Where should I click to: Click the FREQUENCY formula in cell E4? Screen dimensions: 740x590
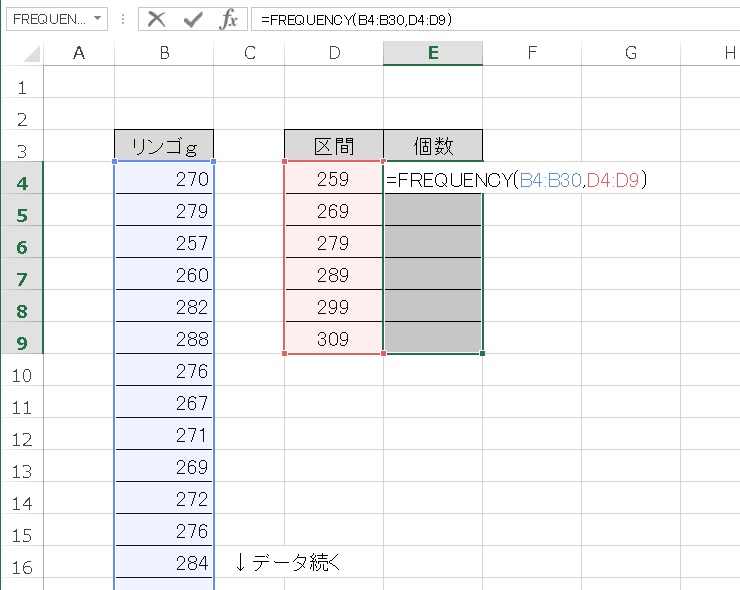tap(517, 179)
